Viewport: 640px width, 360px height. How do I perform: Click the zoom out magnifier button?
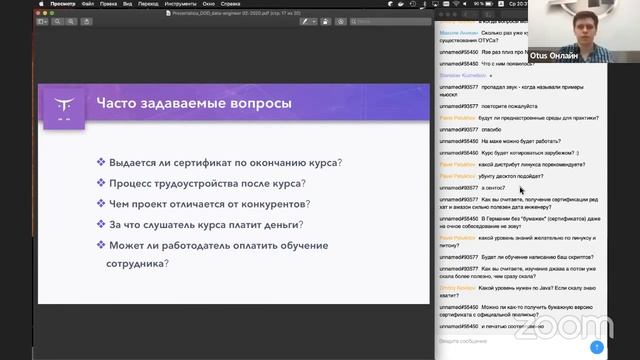coord(58,21)
